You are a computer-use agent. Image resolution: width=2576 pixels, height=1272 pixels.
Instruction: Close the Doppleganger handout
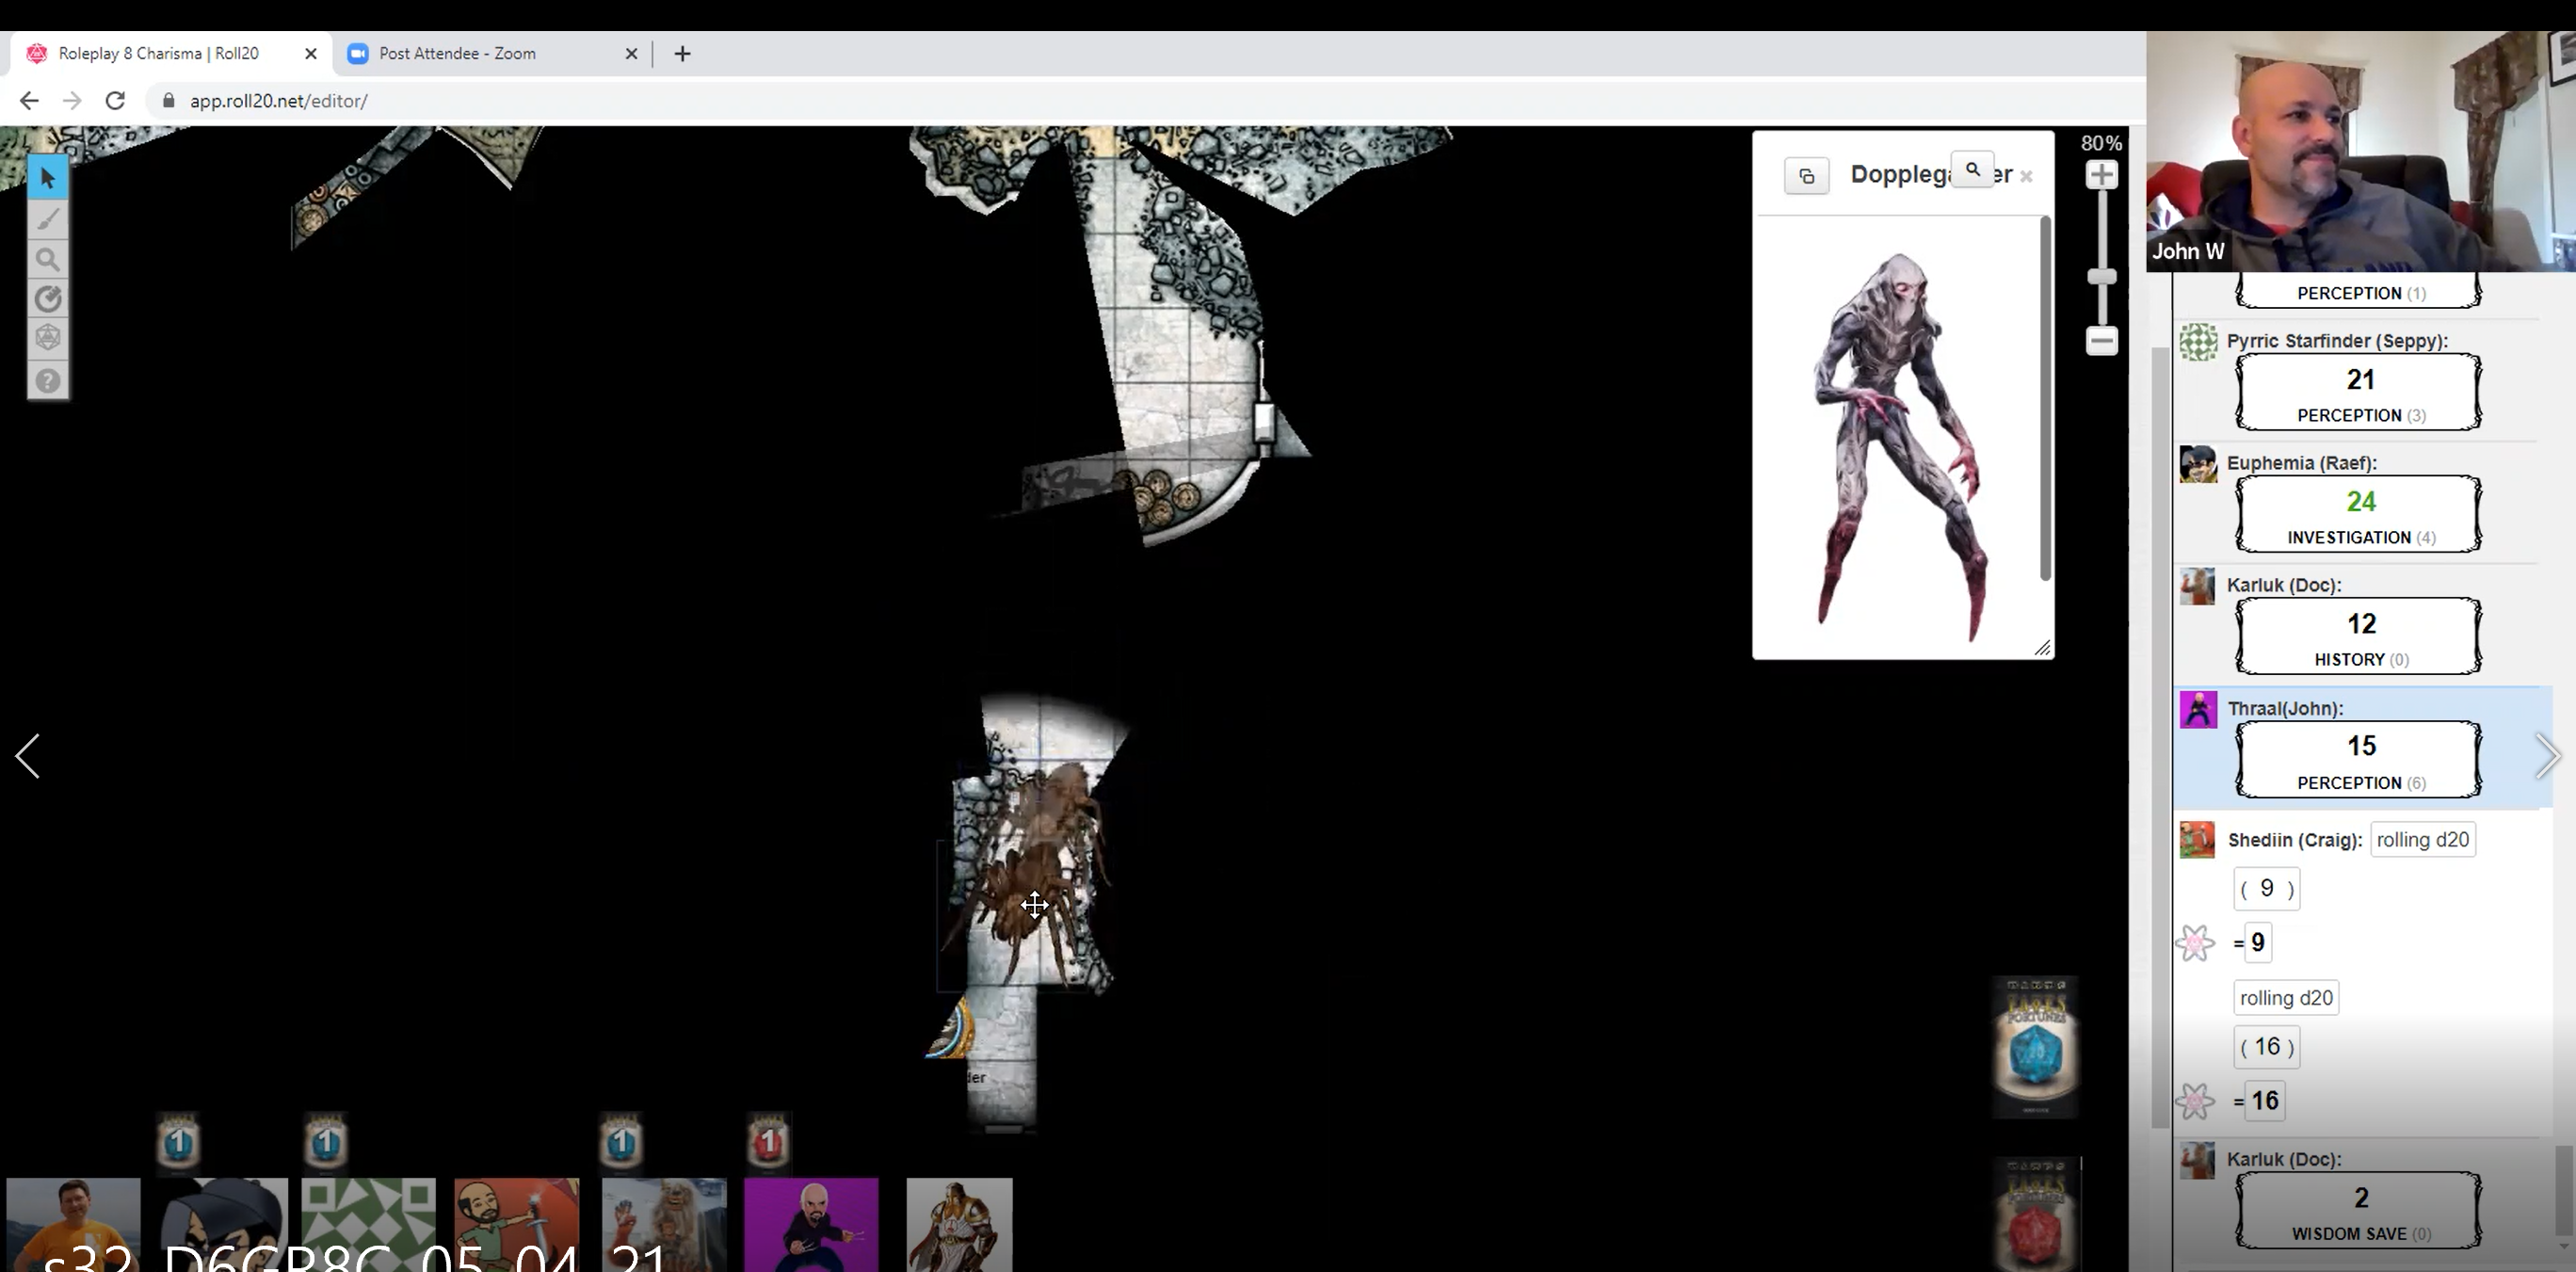tap(2026, 177)
